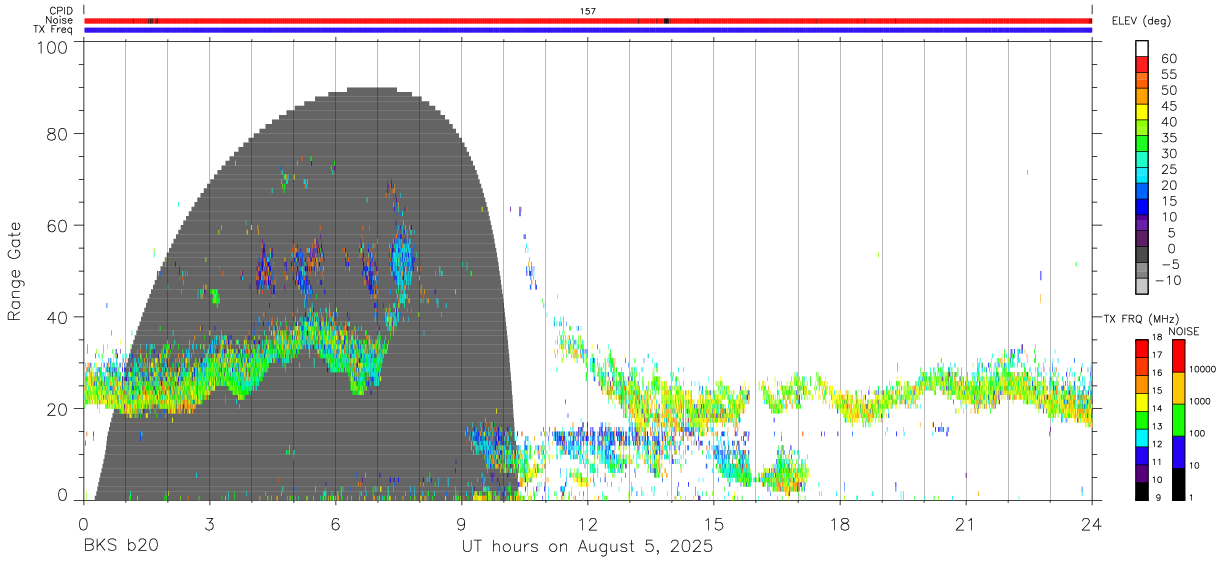Pick the black segment of the TX FRQ colorbar
Image resolution: width=1228 pixels, height=567 pixels.
tap(1142, 491)
